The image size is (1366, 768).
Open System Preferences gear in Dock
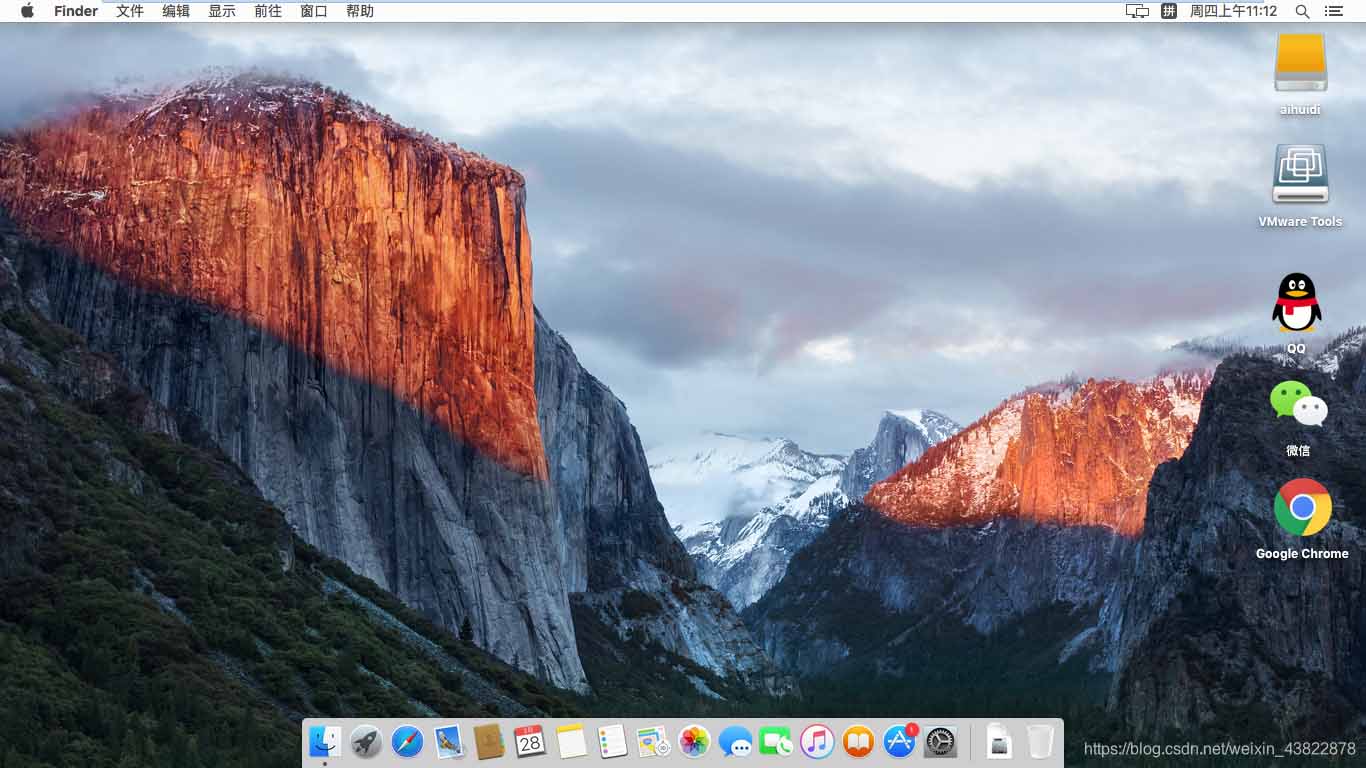941,742
